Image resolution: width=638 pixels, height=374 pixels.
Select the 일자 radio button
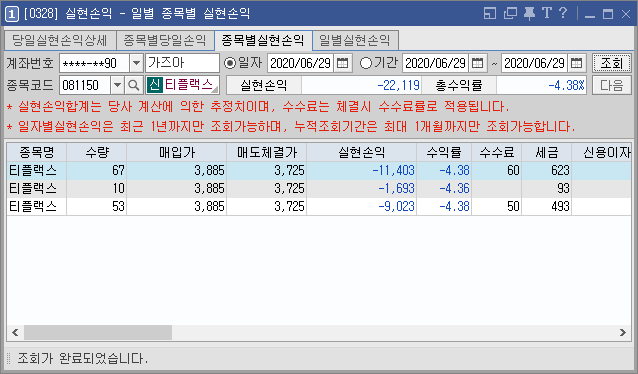(x=230, y=63)
